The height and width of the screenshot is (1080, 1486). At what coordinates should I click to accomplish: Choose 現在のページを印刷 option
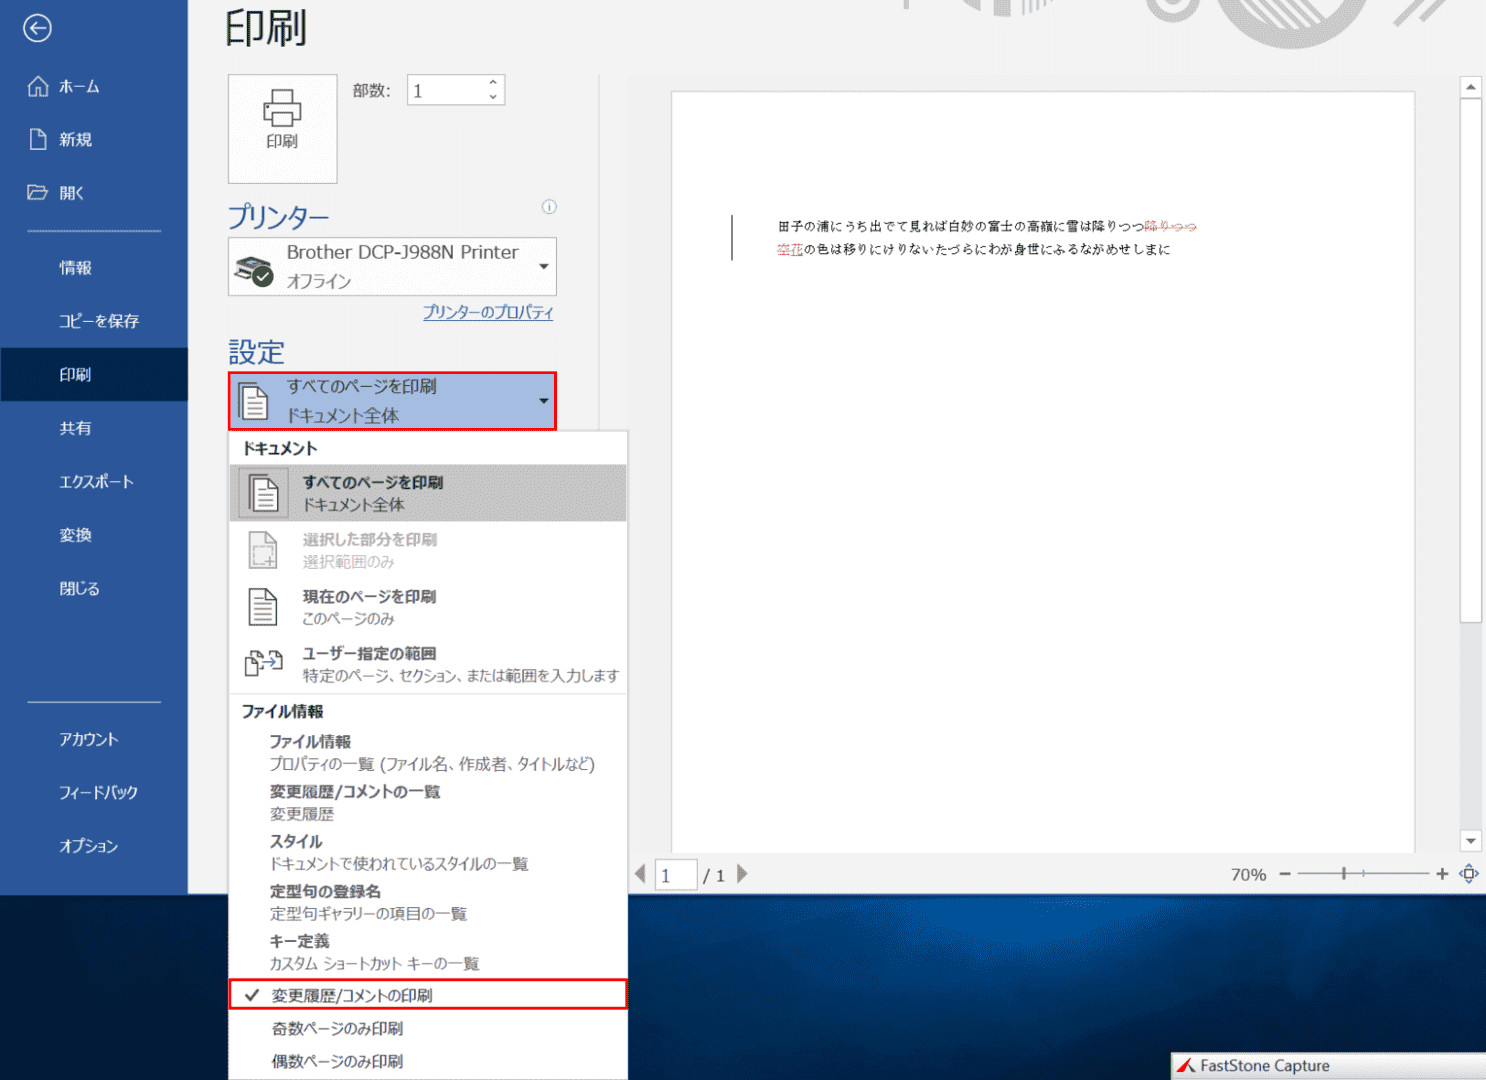[x=428, y=607]
